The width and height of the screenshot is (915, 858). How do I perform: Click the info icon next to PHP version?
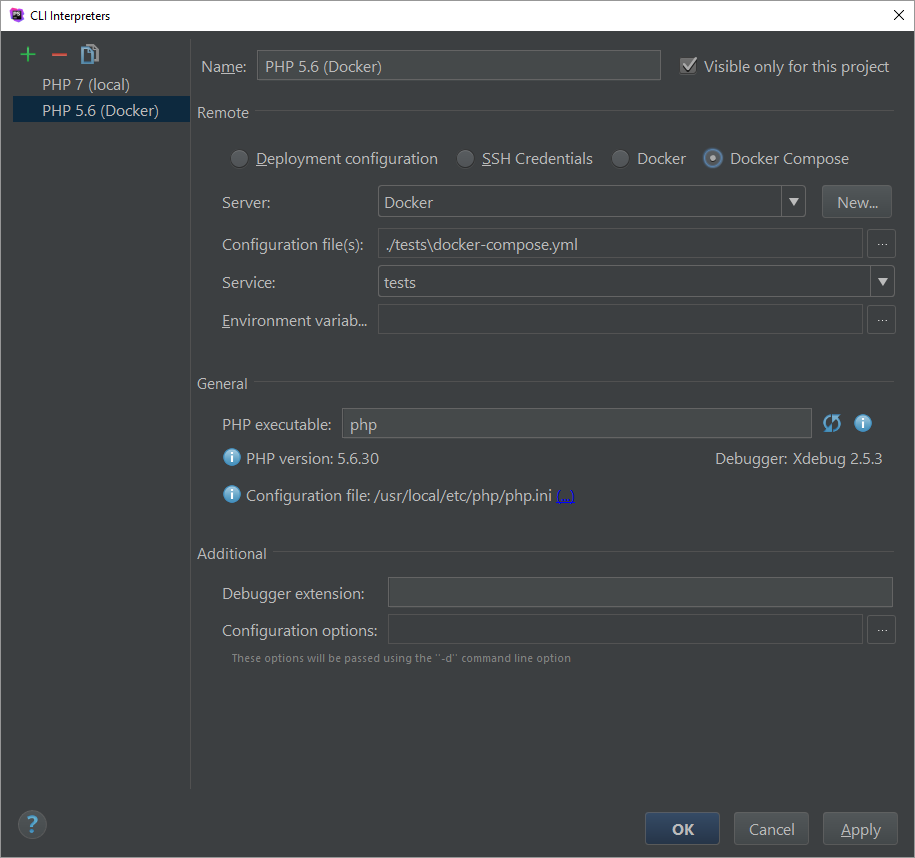[x=232, y=458]
